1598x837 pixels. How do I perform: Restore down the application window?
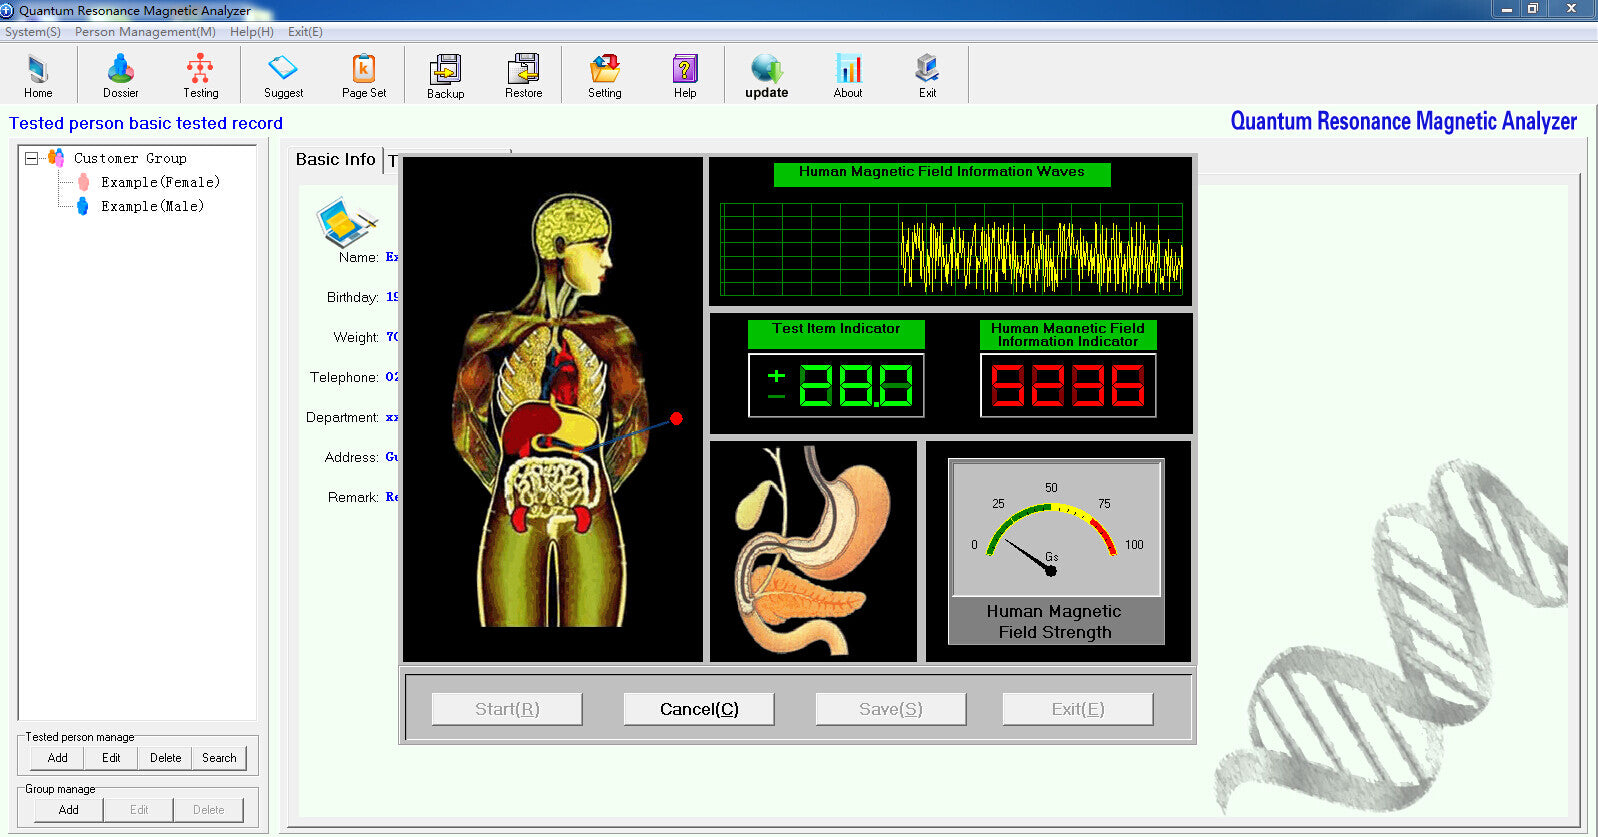coord(1532,8)
